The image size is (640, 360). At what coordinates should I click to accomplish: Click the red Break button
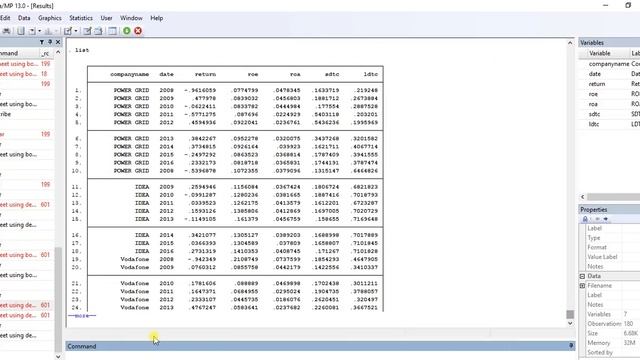point(138,31)
